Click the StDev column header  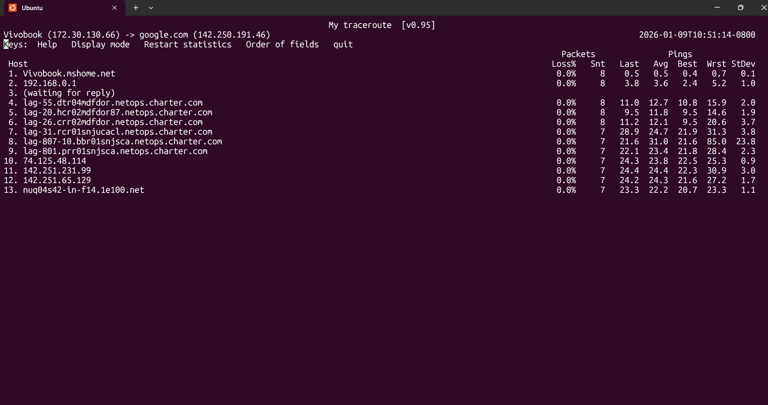click(x=743, y=64)
